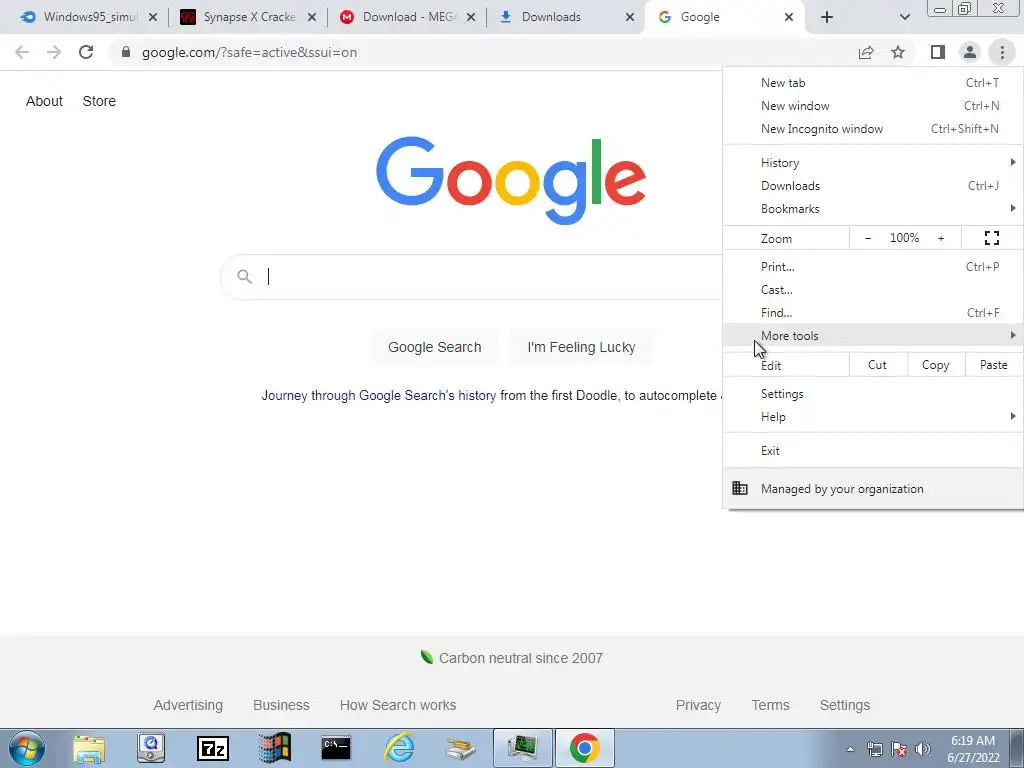The image size is (1024, 768).
Task: Open the tab search dropdown chevron
Action: pos(904,17)
